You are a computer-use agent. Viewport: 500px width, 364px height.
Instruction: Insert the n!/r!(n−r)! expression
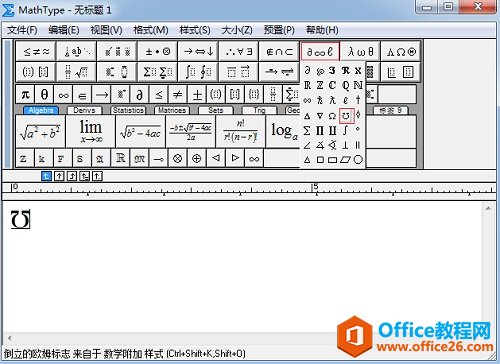[241, 131]
